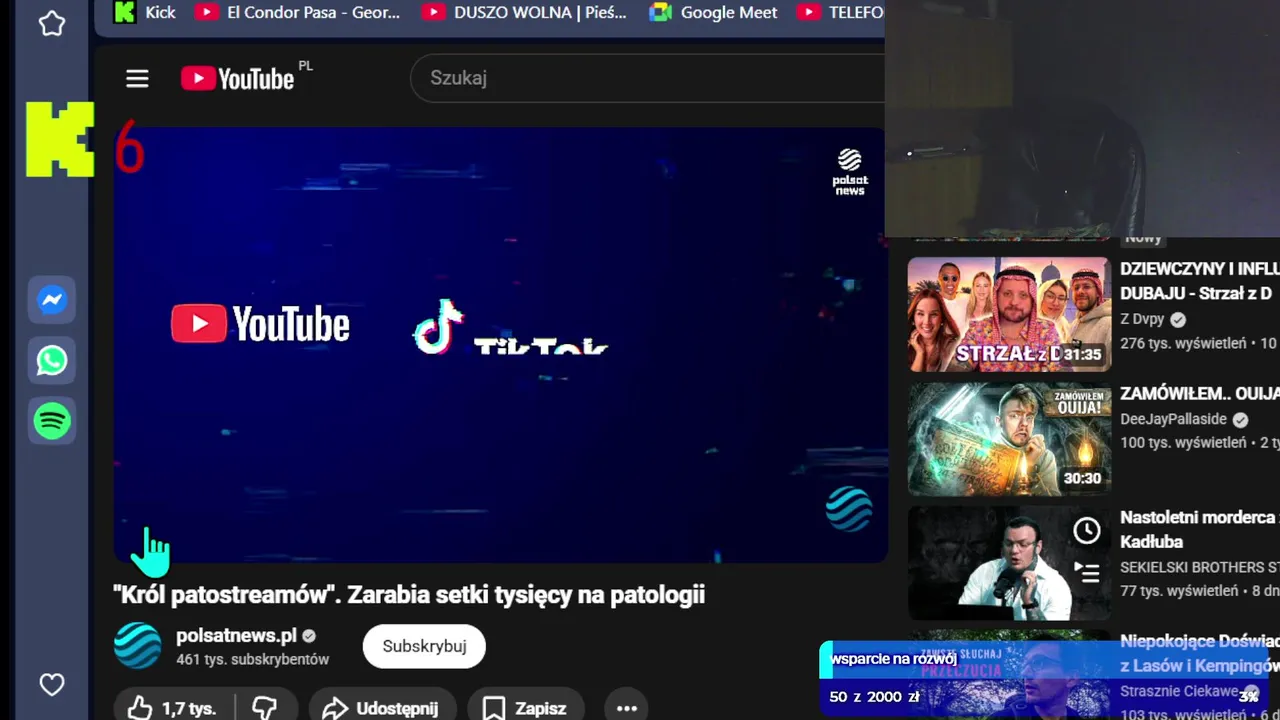The height and width of the screenshot is (720, 1280).
Task: Click the video title 'Król patostreamów'
Action: [409, 594]
